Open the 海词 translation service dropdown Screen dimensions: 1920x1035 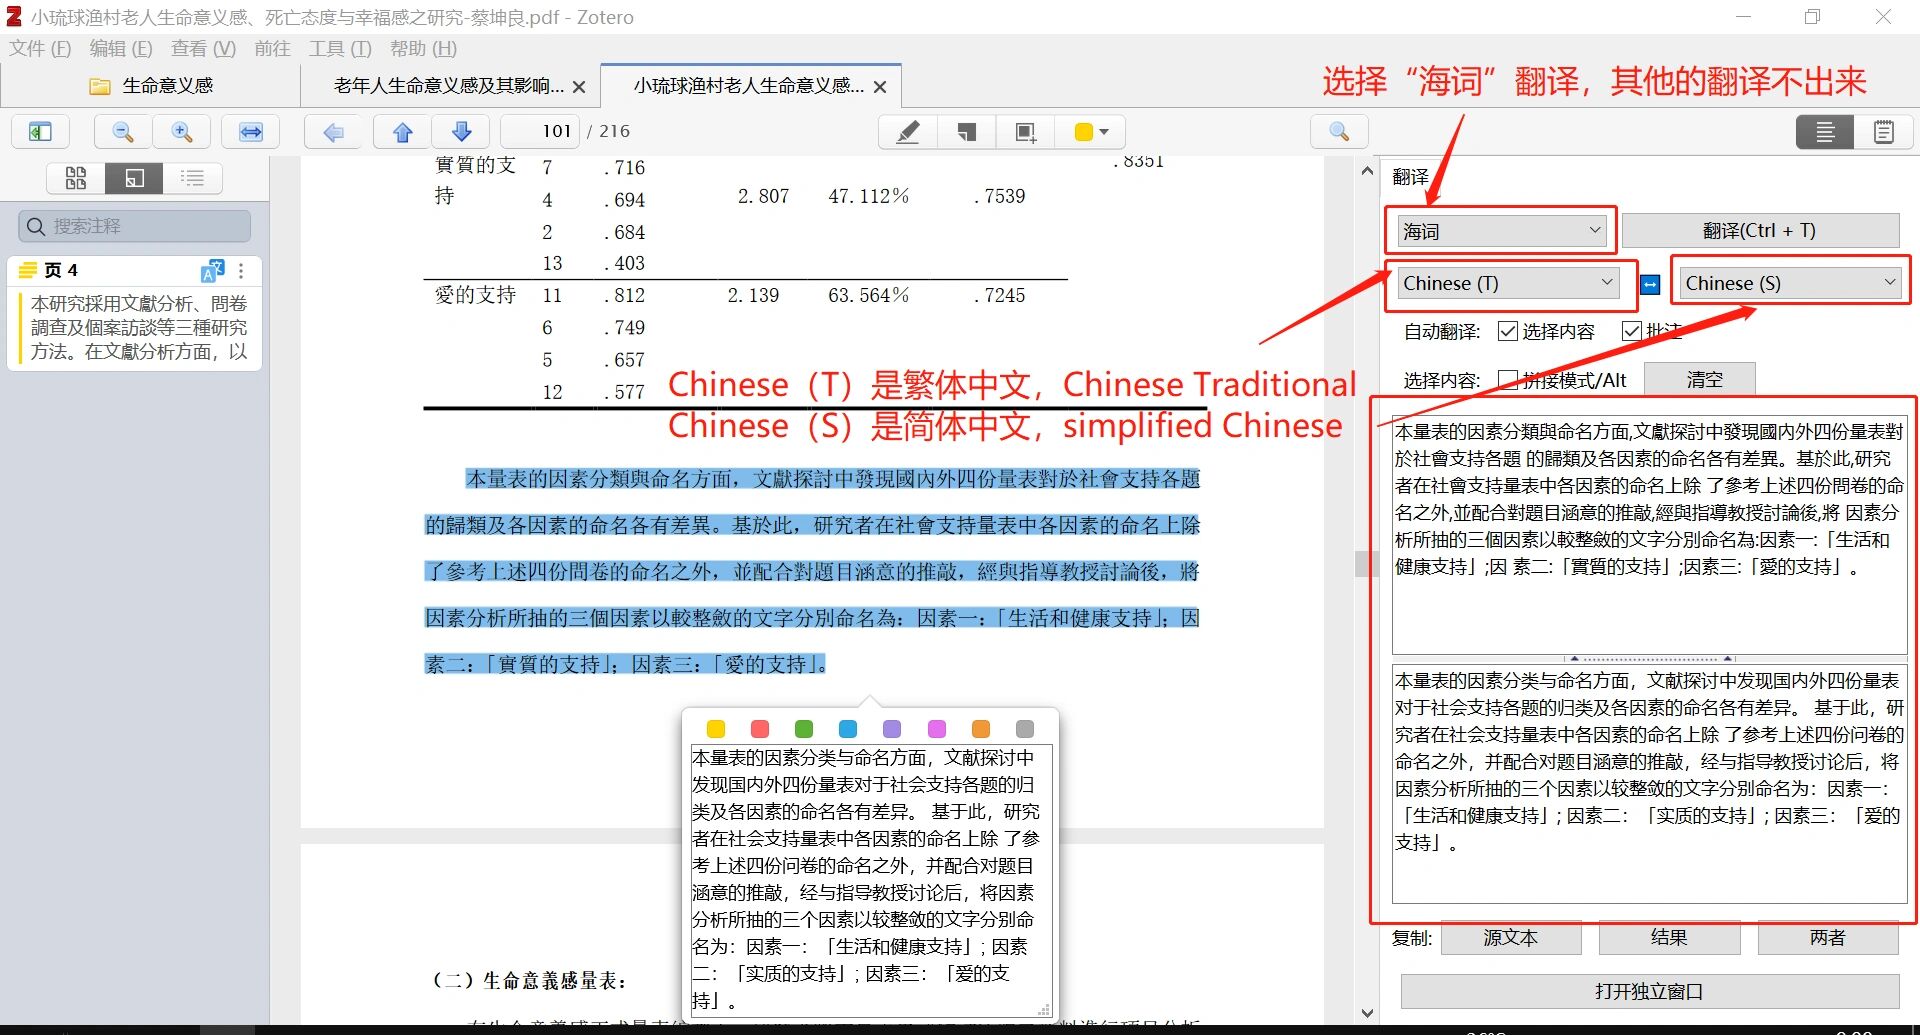pos(1500,231)
